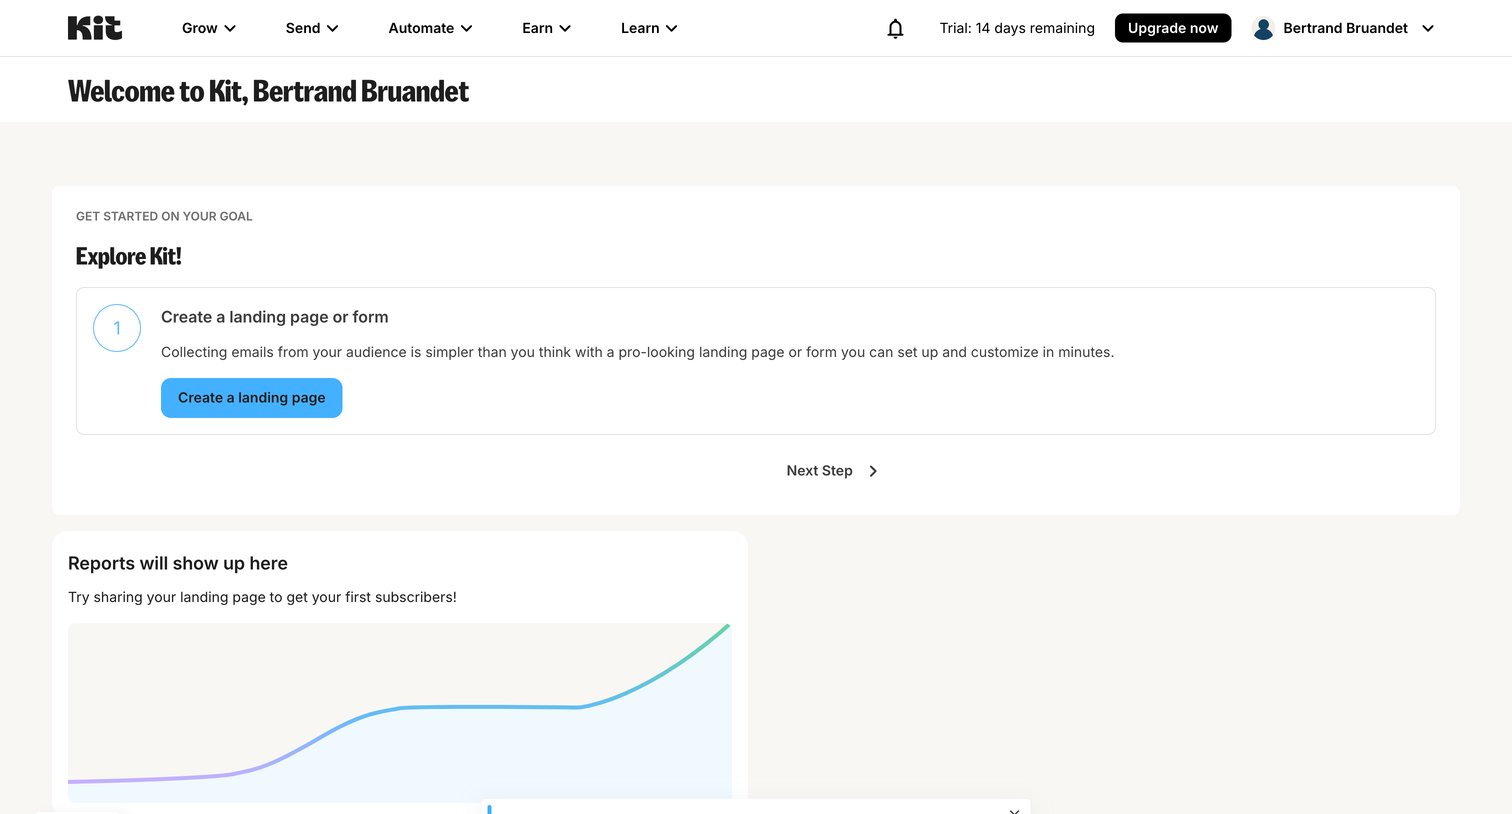Click 'Welcome to Kit, Bertrand Bruandet' title
The width and height of the screenshot is (1512, 814).
coord(268,91)
